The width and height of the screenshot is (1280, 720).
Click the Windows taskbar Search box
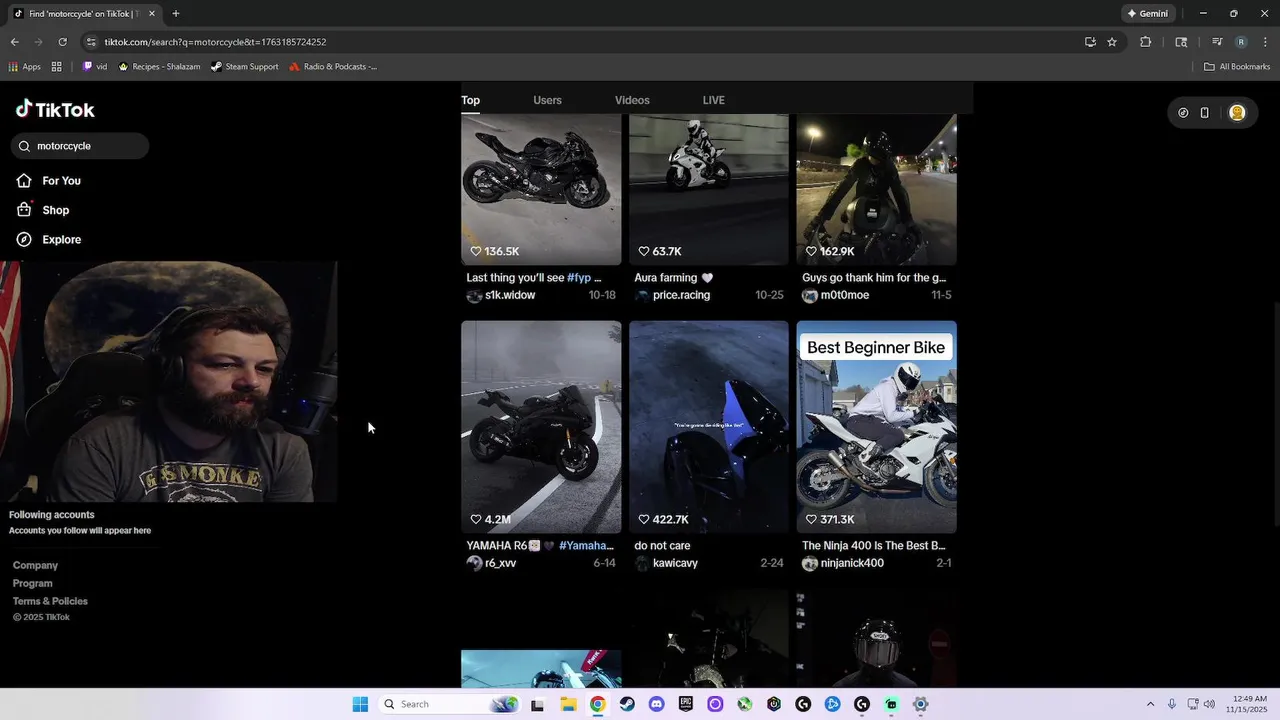(x=448, y=704)
